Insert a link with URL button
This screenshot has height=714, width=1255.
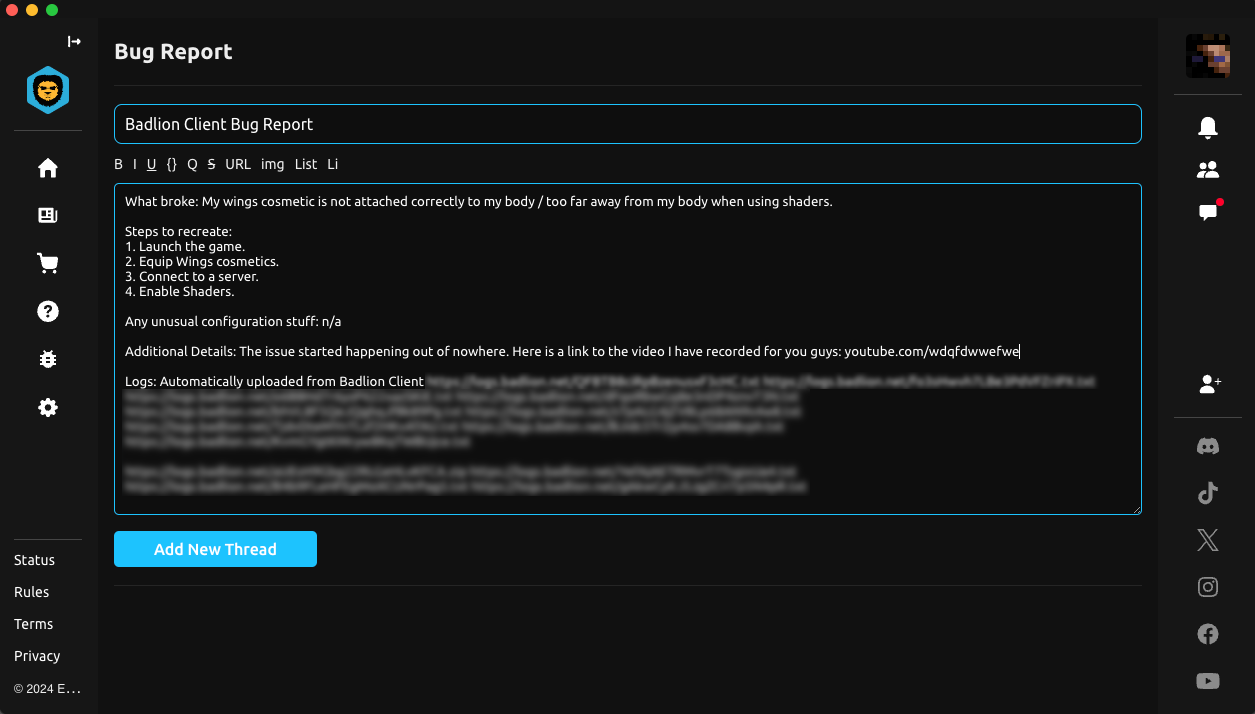click(238, 164)
